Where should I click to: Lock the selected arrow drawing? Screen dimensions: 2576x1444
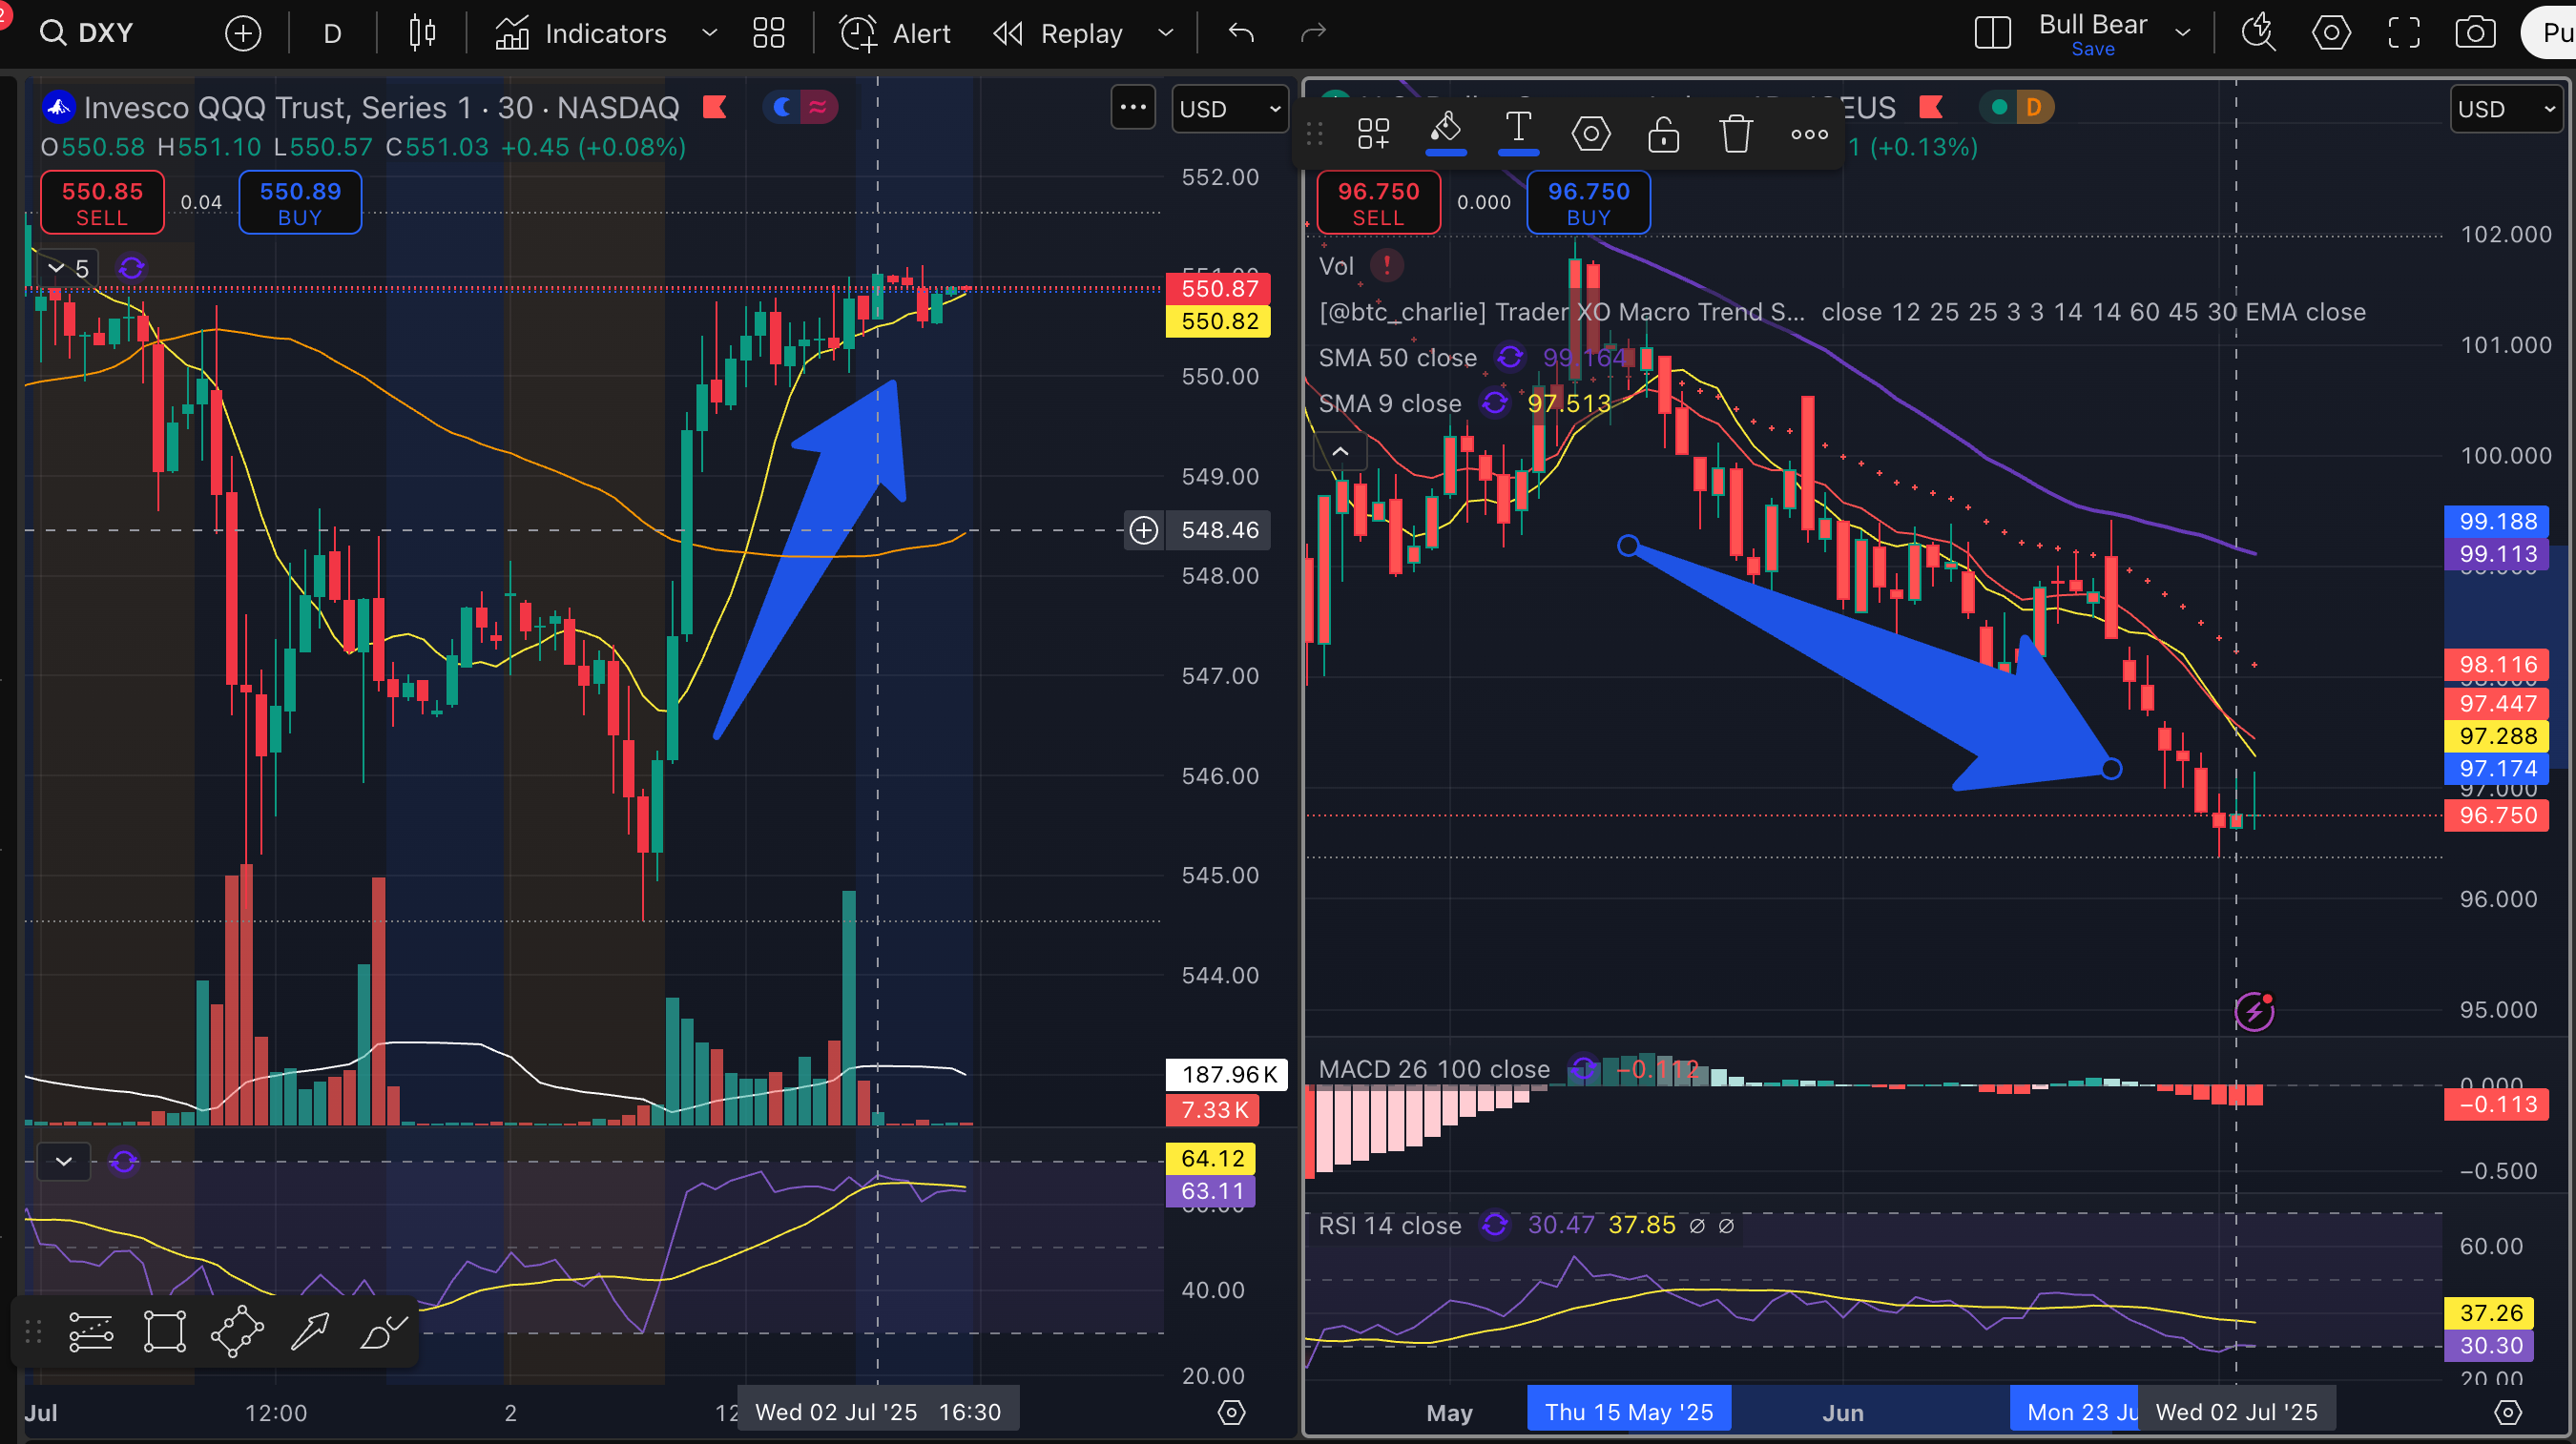pyautogui.click(x=1664, y=133)
